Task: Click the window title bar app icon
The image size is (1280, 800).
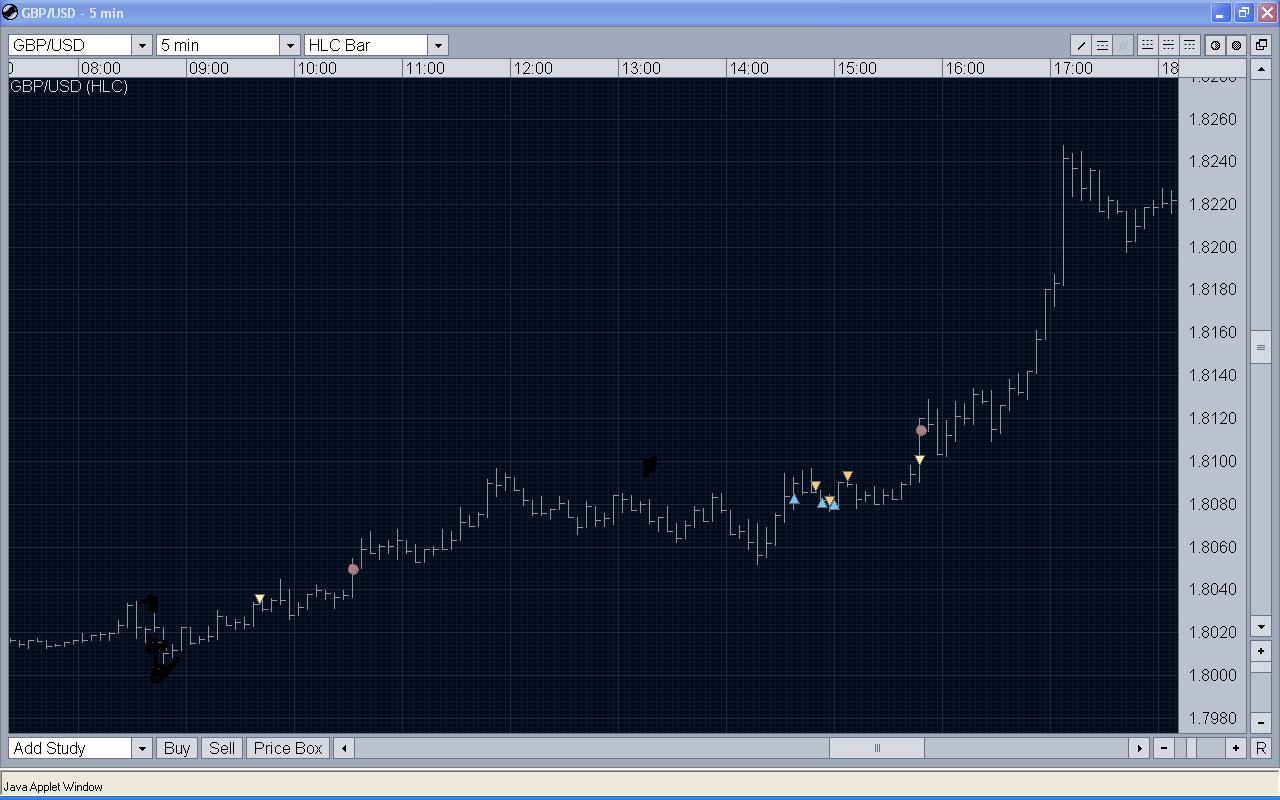Action: pyautogui.click(x=10, y=13)
